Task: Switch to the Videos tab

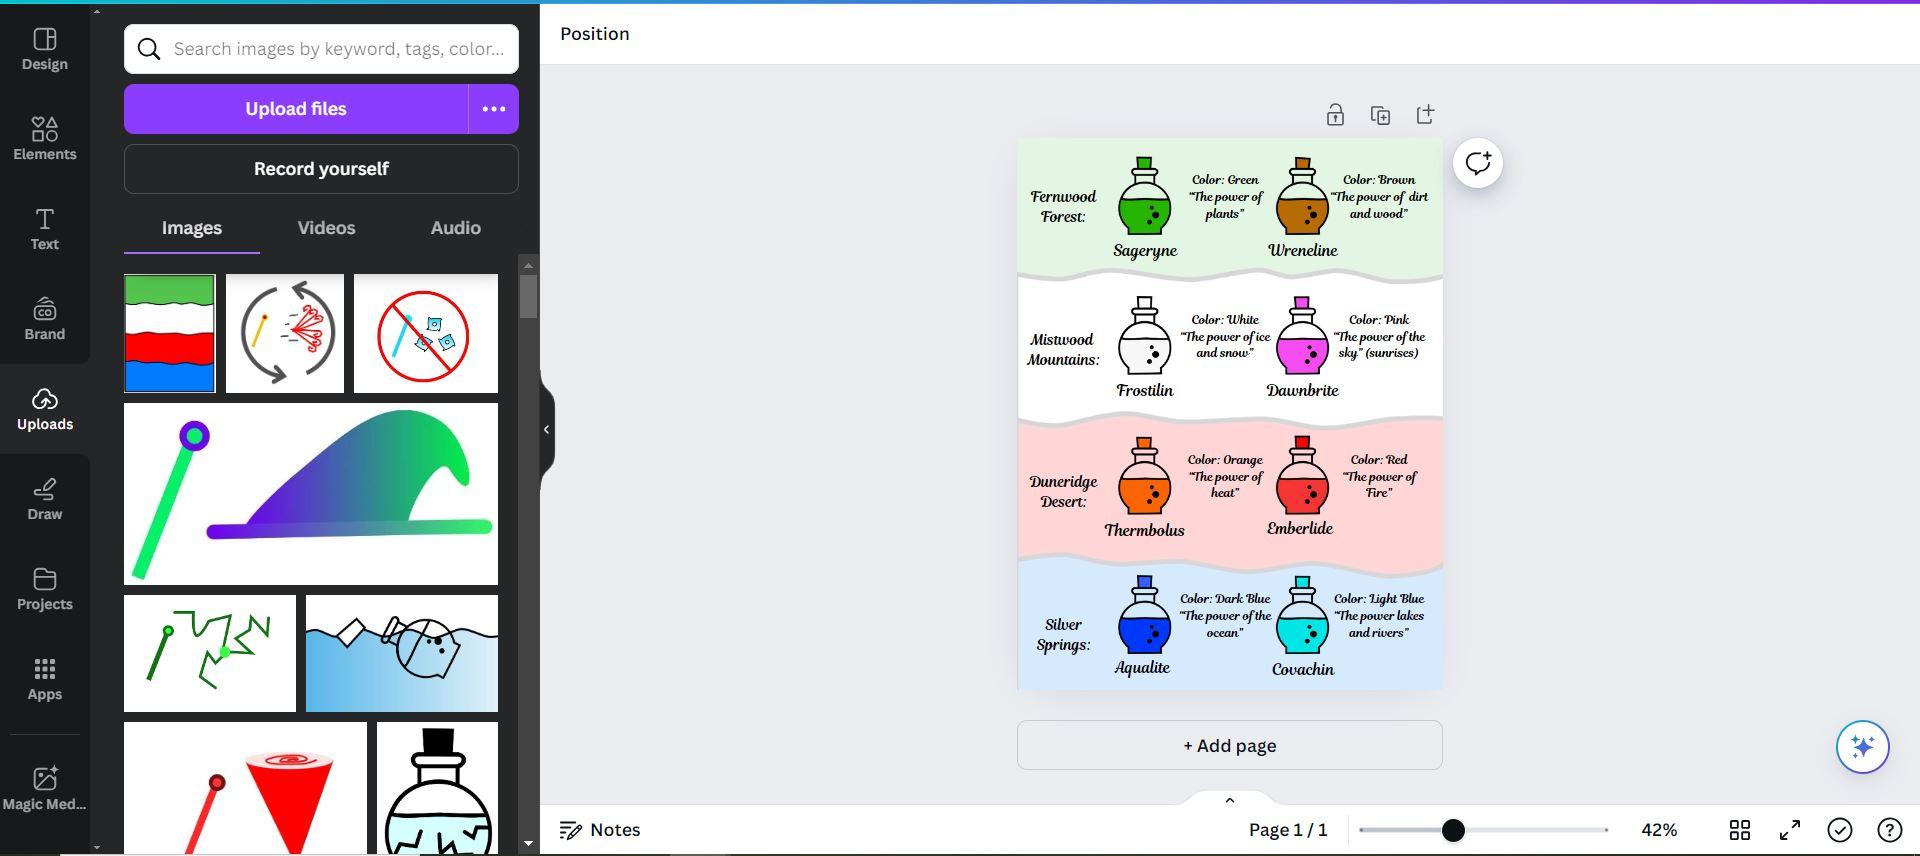Action: tap(326, 228)
